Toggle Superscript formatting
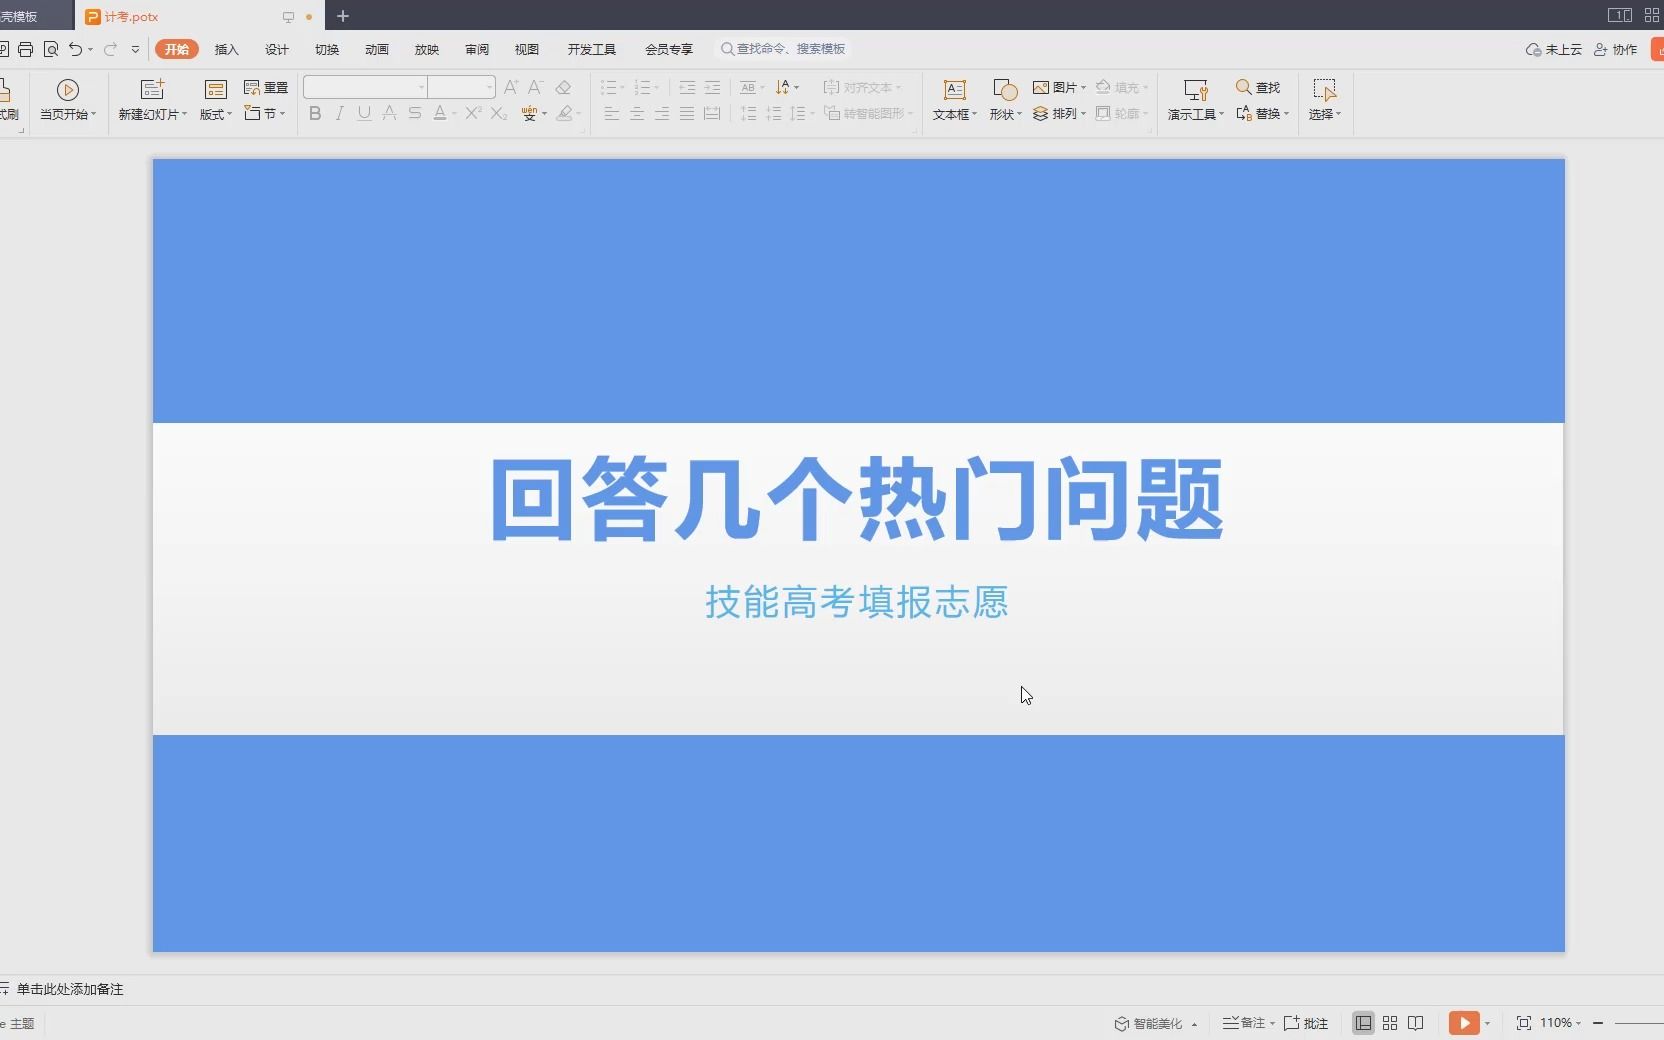Screen dimensions: 1664x1040 (473, 114)
